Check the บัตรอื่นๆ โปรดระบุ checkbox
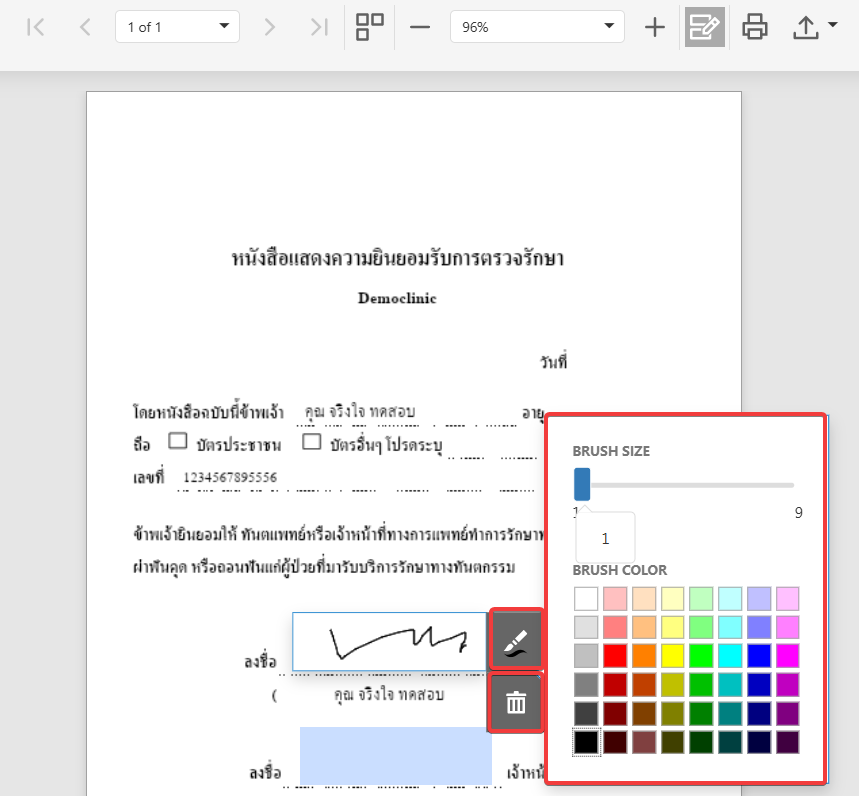859x808 pixels. click(x=312, y=442)
